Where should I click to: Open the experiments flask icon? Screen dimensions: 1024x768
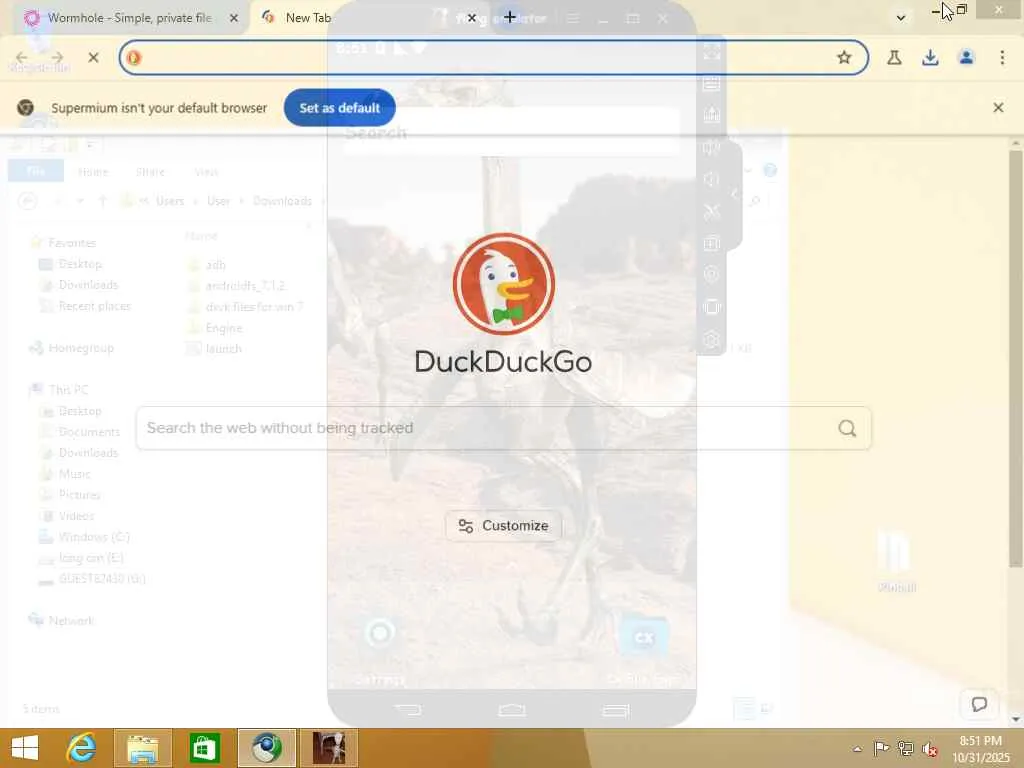[x=894, y=57]
